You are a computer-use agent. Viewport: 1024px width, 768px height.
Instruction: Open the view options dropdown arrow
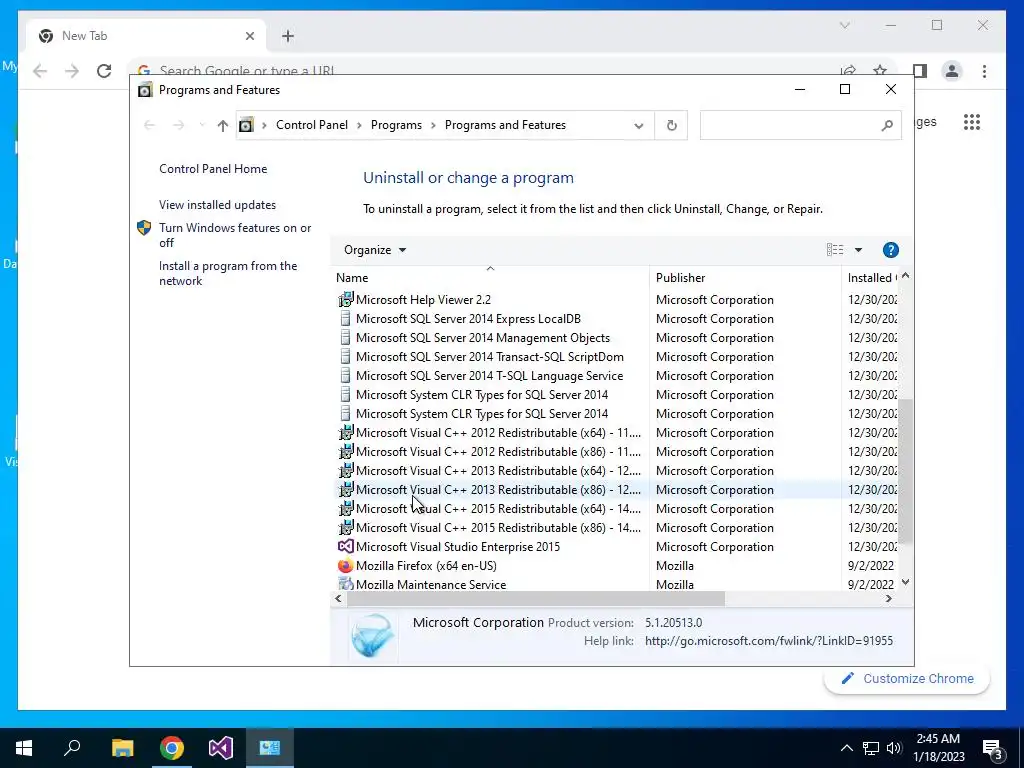click(x=858, y=250)
